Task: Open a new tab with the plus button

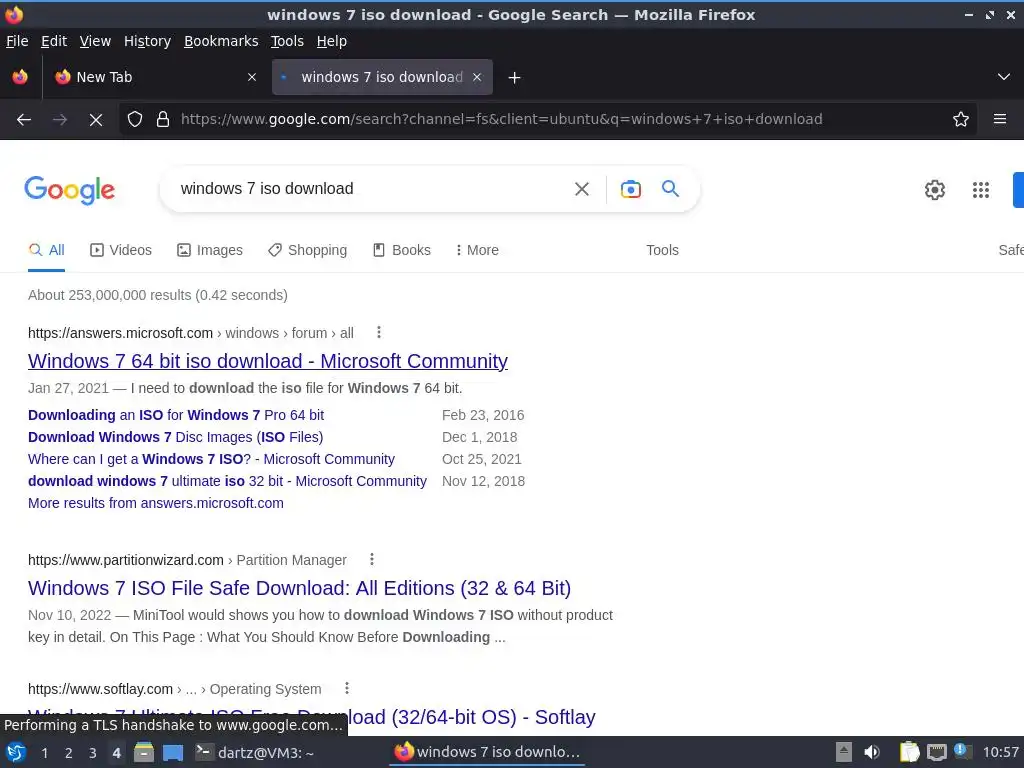Action: click(514, 78)
